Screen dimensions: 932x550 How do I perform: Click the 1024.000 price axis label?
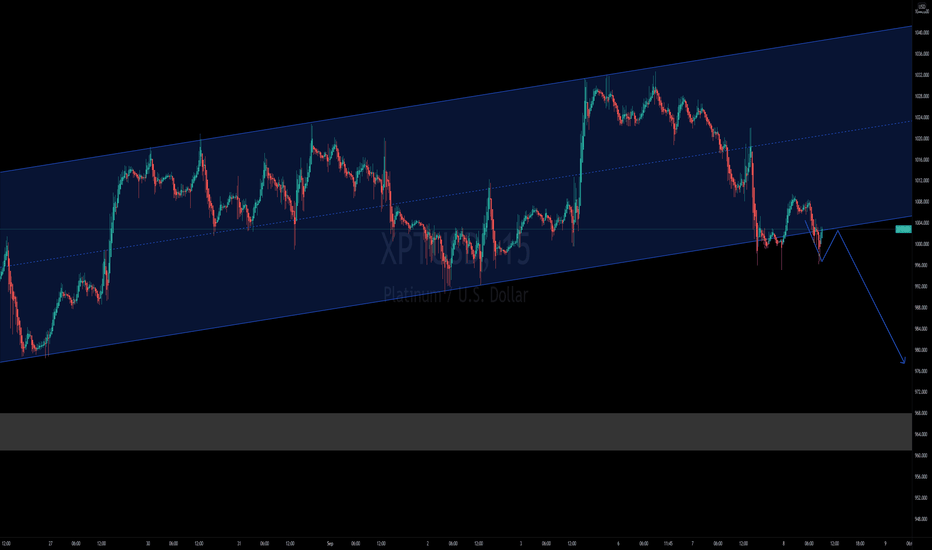[x=922, y=117]
